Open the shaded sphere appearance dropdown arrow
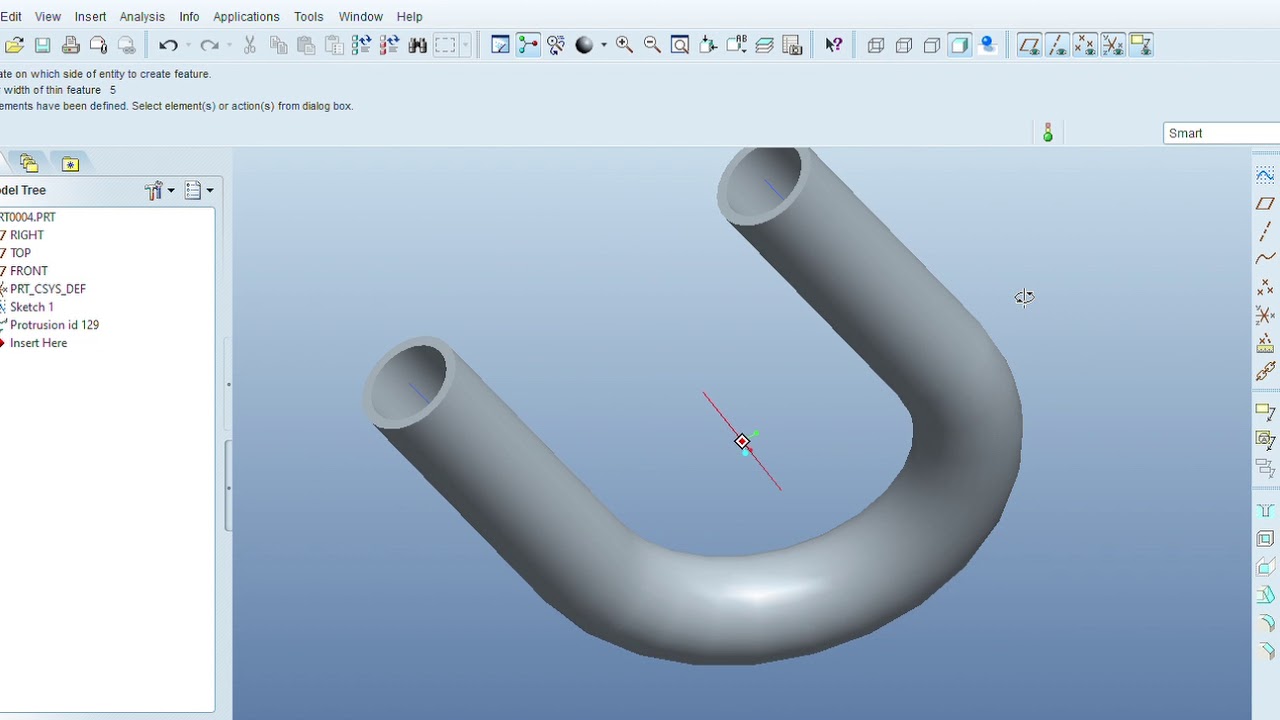This screenshot has width=1280, height=720. (x=603, y=45)
